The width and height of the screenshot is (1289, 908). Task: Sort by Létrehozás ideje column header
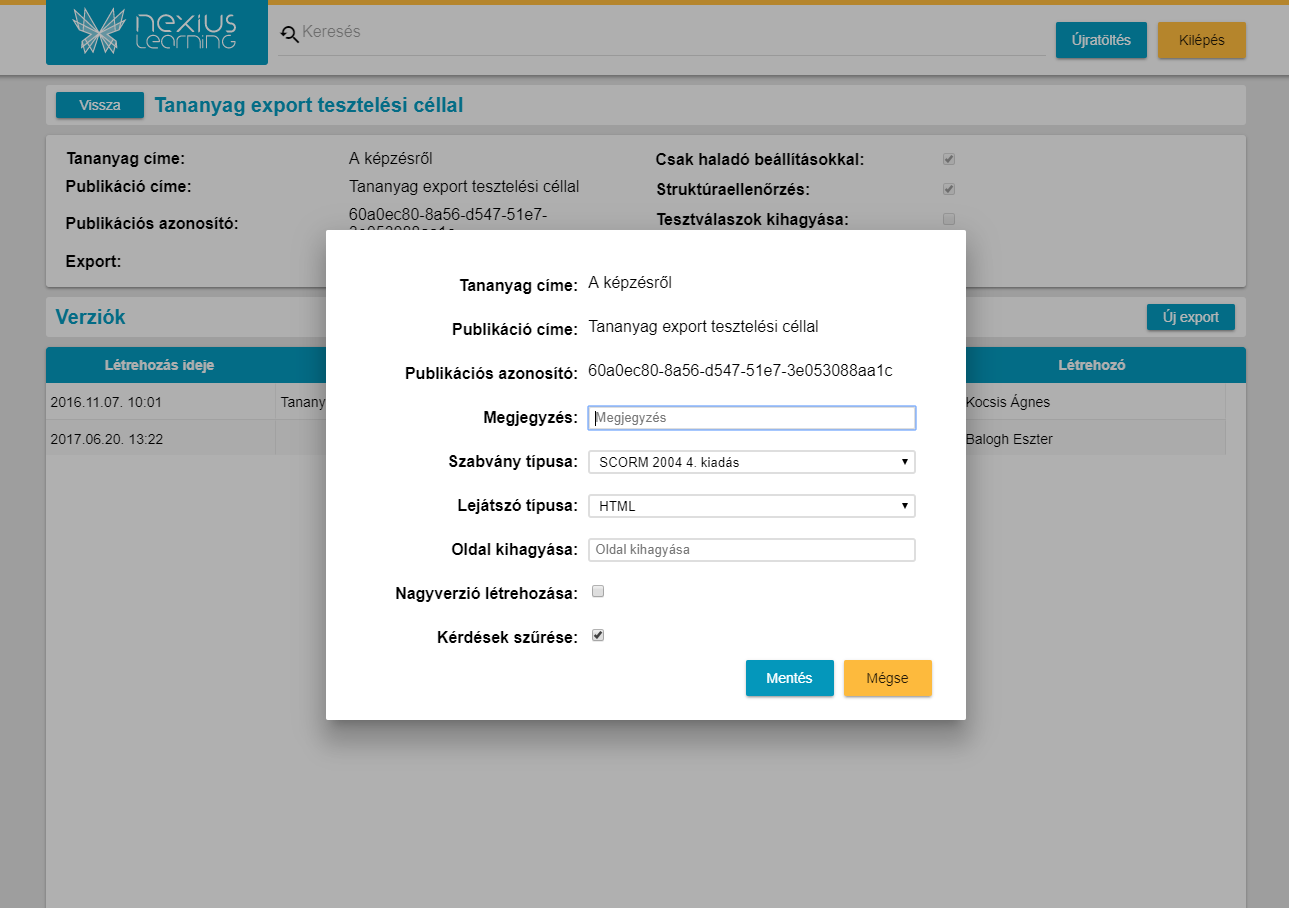tap(159, 365)
